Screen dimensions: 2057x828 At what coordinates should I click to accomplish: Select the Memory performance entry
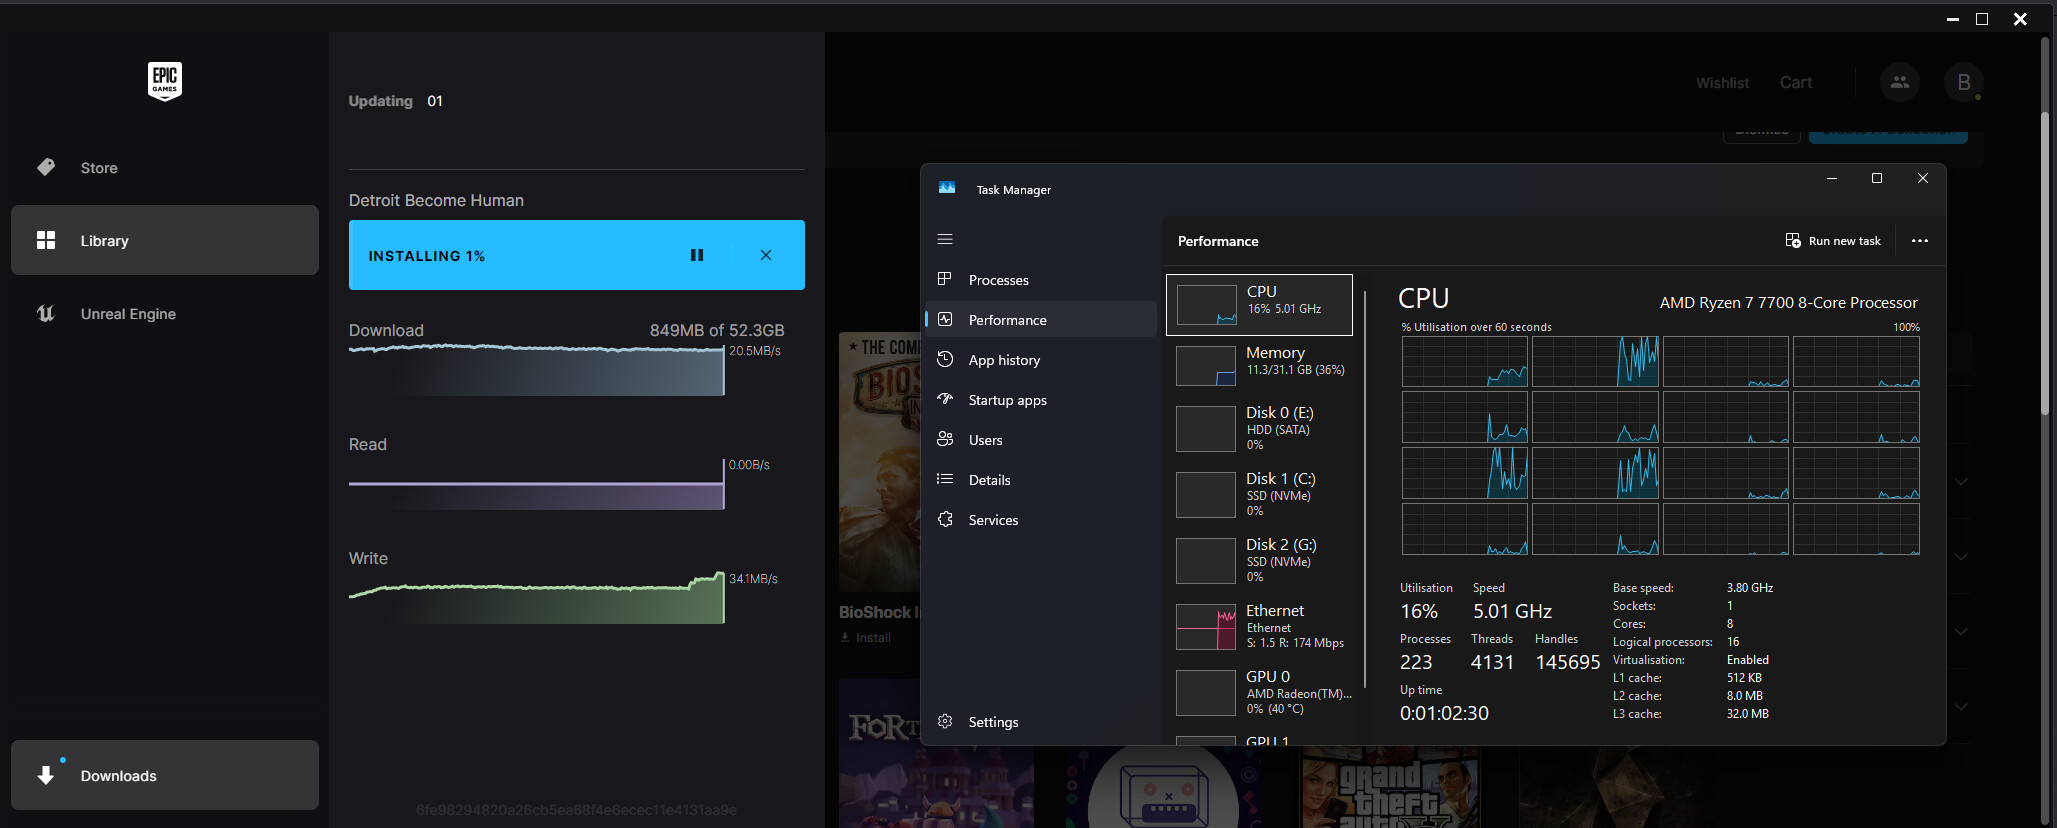[1259, 366]
